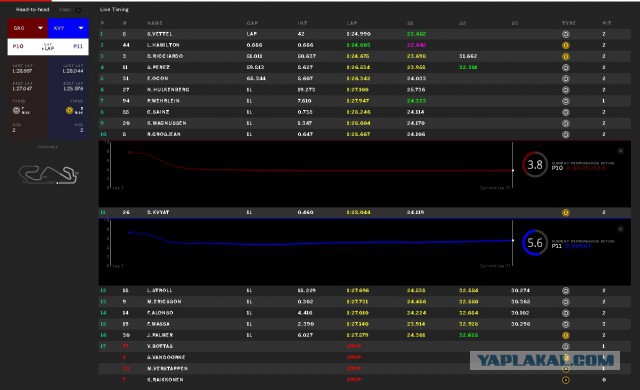Click the P11 position label in head-to-head
Screen dimensions: 640x390
(x=78, y=47)
